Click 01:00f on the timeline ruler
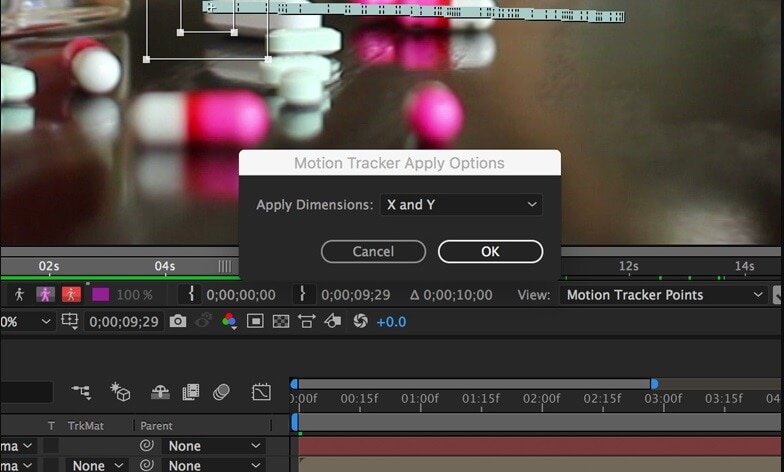 click(x=420, y=398)
